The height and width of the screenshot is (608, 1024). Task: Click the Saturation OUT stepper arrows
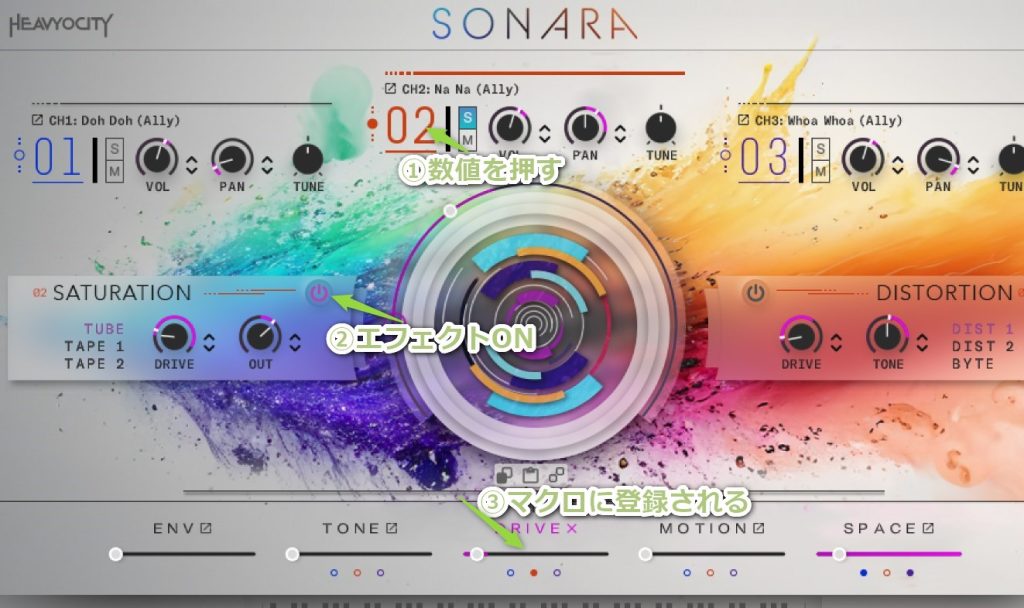pos(295,342)
